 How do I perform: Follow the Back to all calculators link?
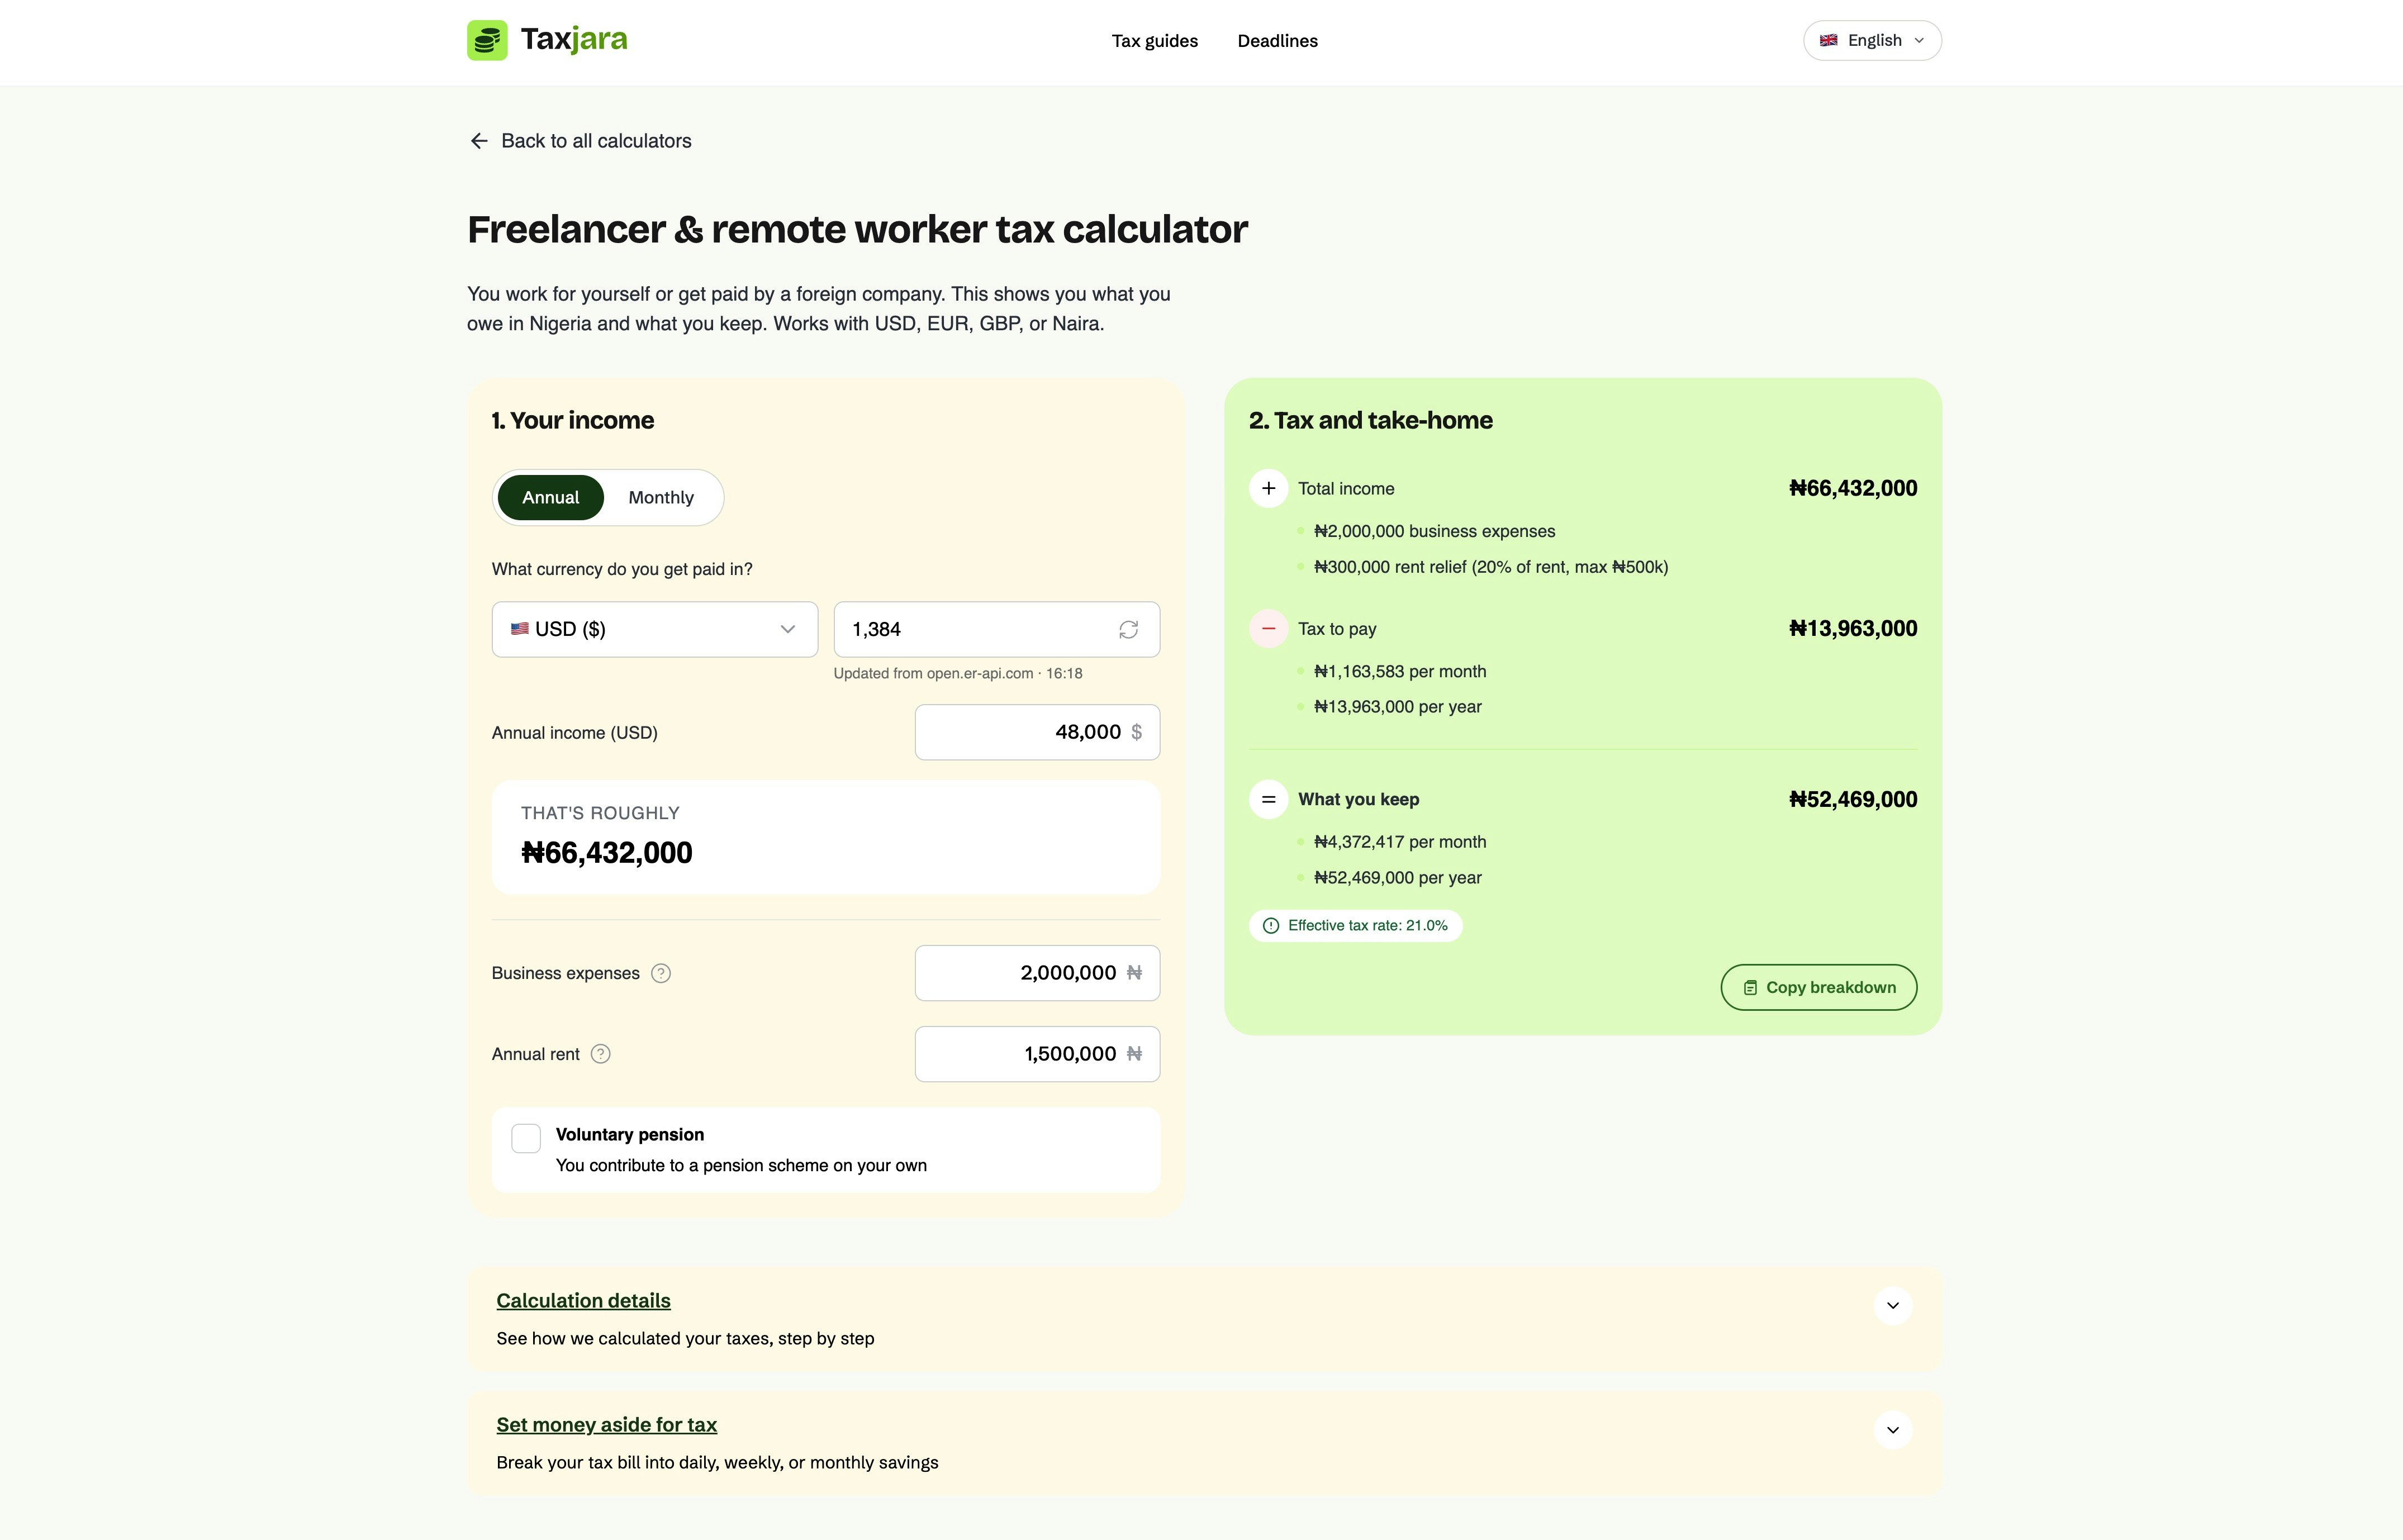tap(596, 140)
